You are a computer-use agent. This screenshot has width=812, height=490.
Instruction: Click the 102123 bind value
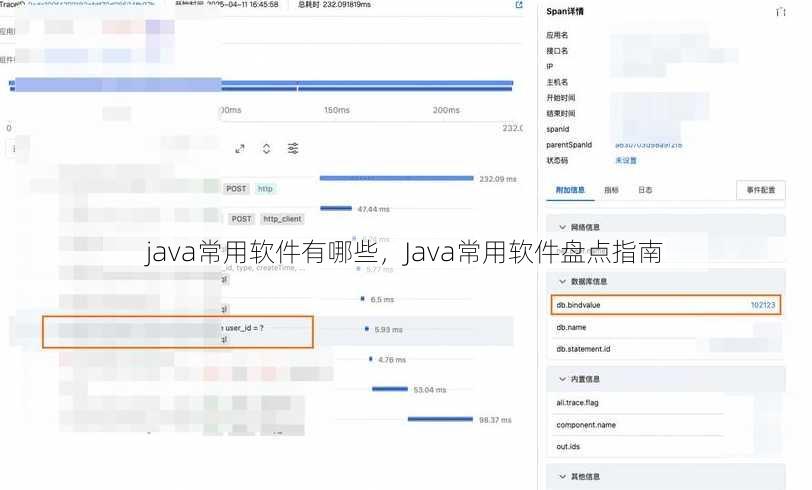point(763,305)
